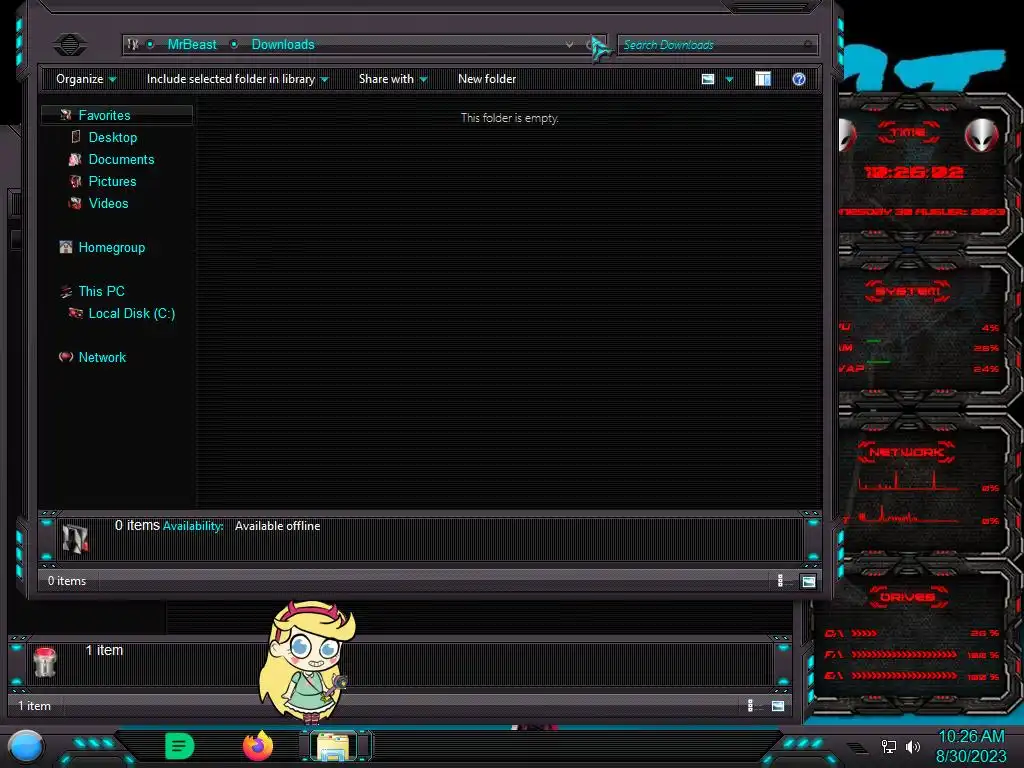Select Local Disk (C:) in the navigation pane
Screen dimensions: 1024x768
[x=131, y=313]
